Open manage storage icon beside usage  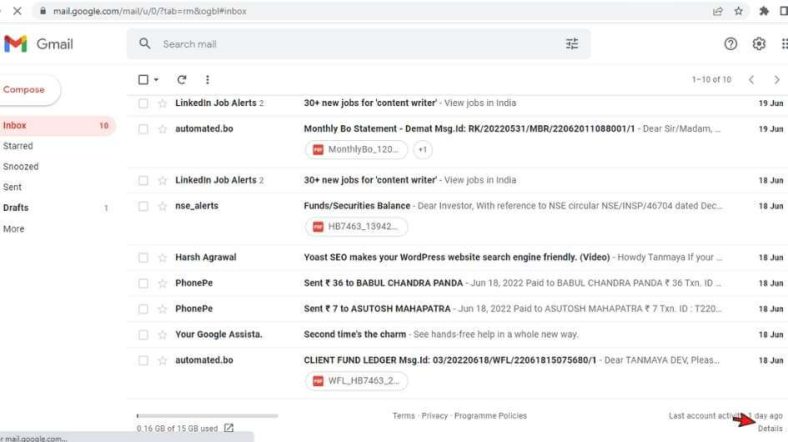tap(229, 428)
